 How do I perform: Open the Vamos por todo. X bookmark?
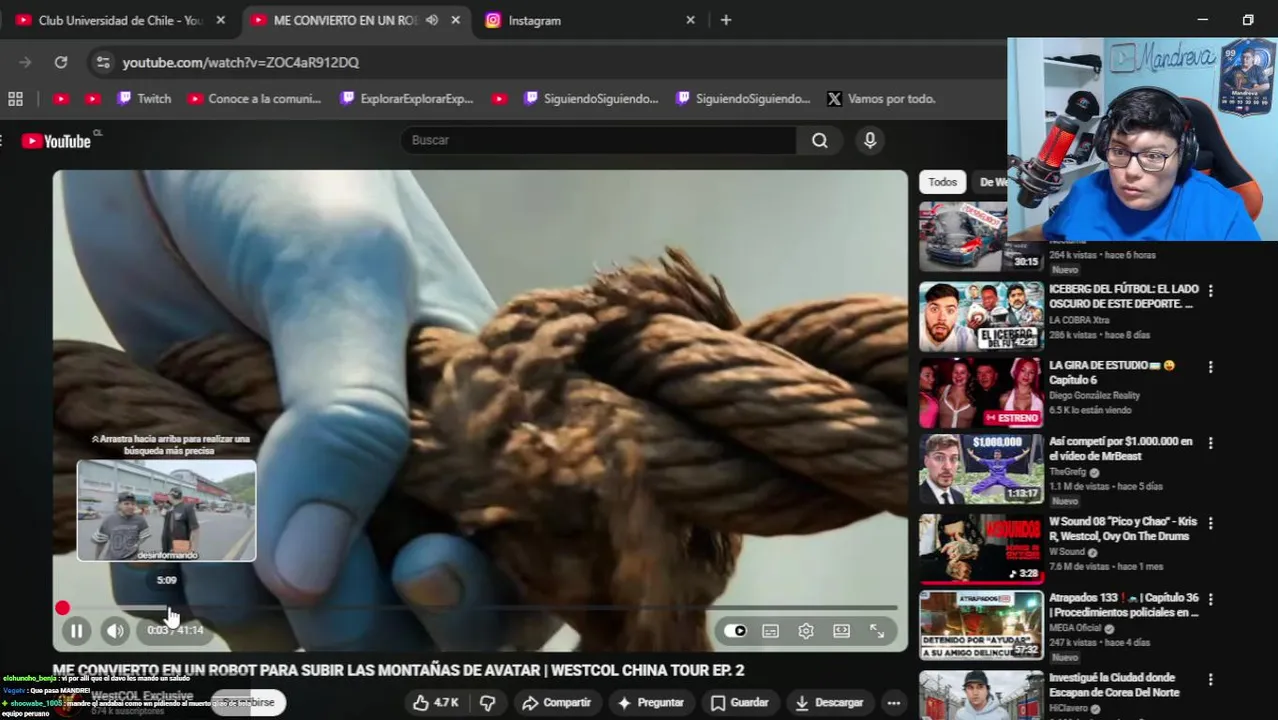click(x=881, y=99)
